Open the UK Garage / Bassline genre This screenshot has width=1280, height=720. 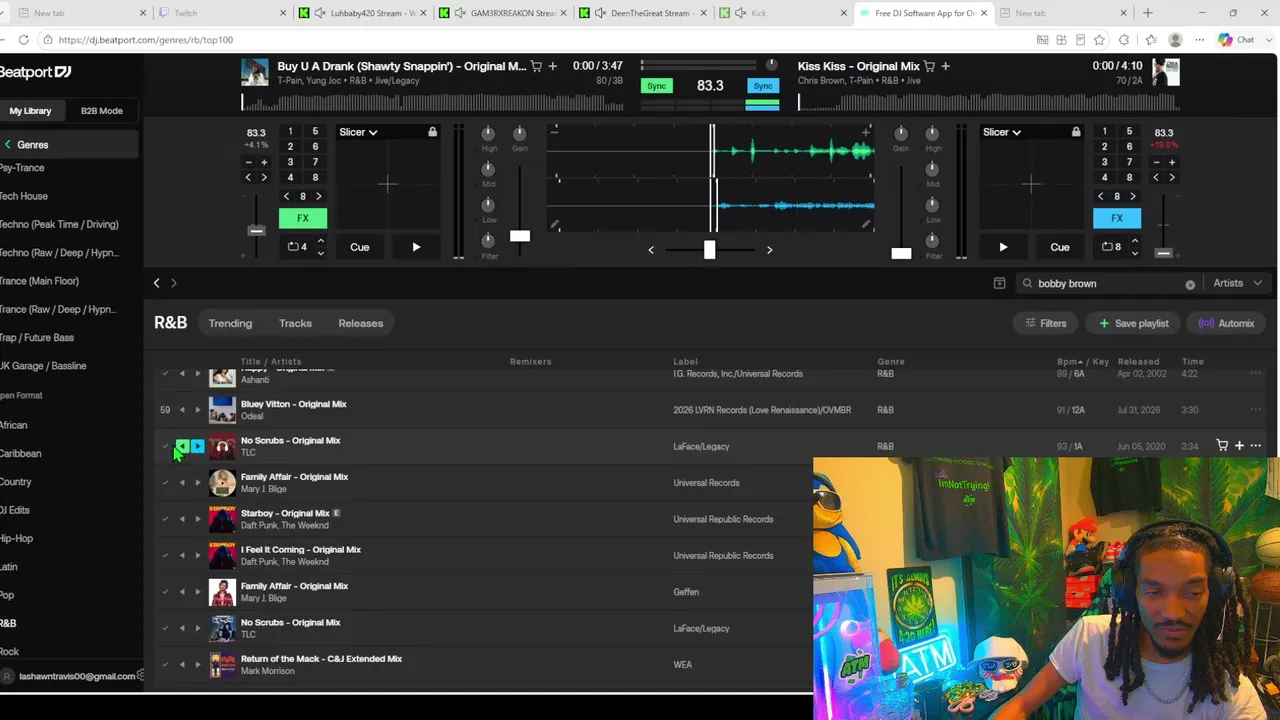coord(43,366)
